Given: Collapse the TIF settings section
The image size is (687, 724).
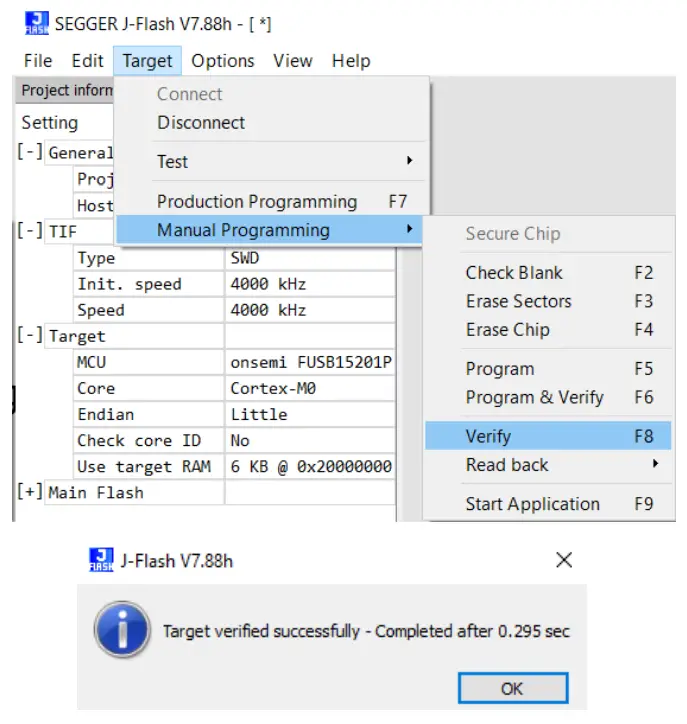Looking at the screenshot, I should point(30,231).
